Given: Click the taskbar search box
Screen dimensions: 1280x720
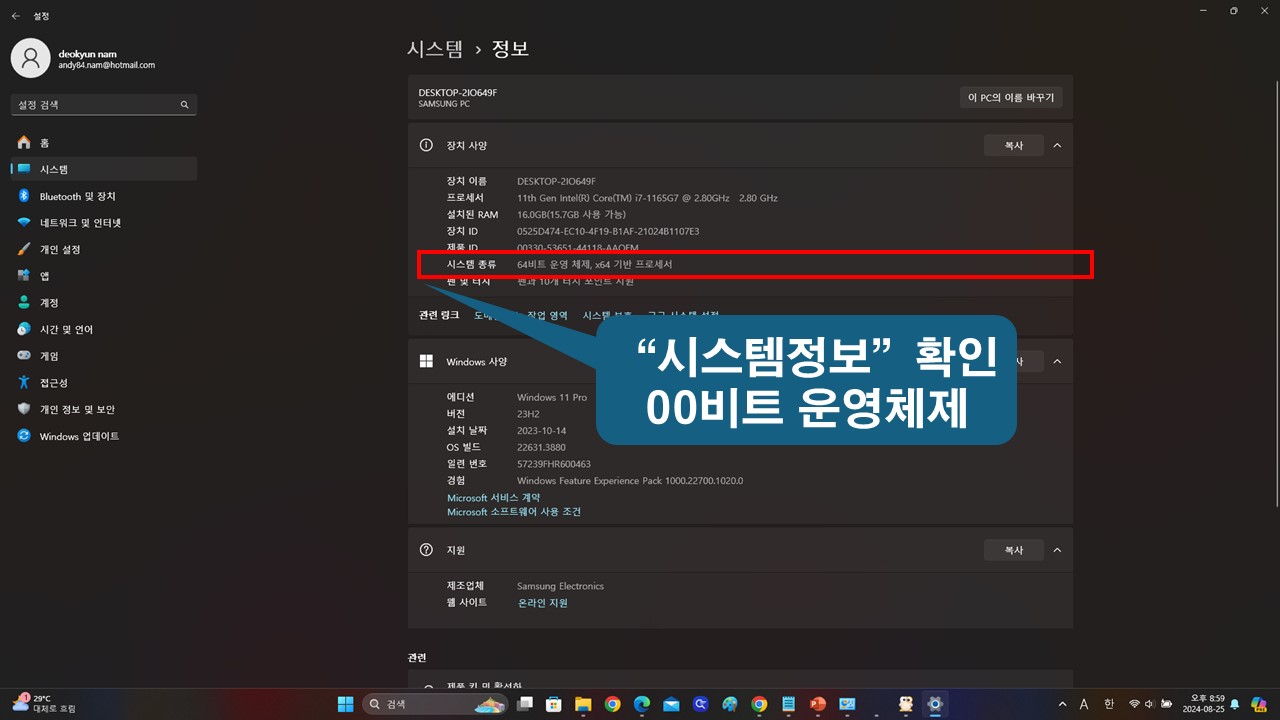Looking at the screenshot, I should pos(434,704).
